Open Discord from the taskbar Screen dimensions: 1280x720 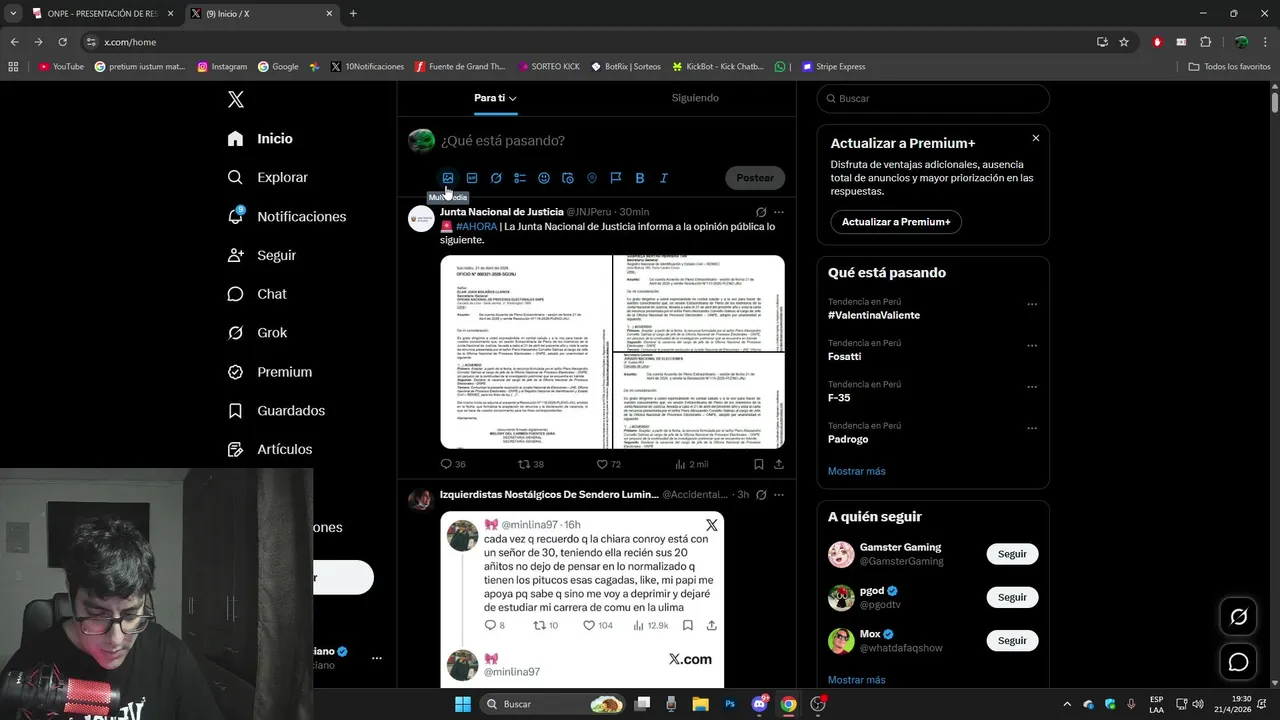[759, 704]
